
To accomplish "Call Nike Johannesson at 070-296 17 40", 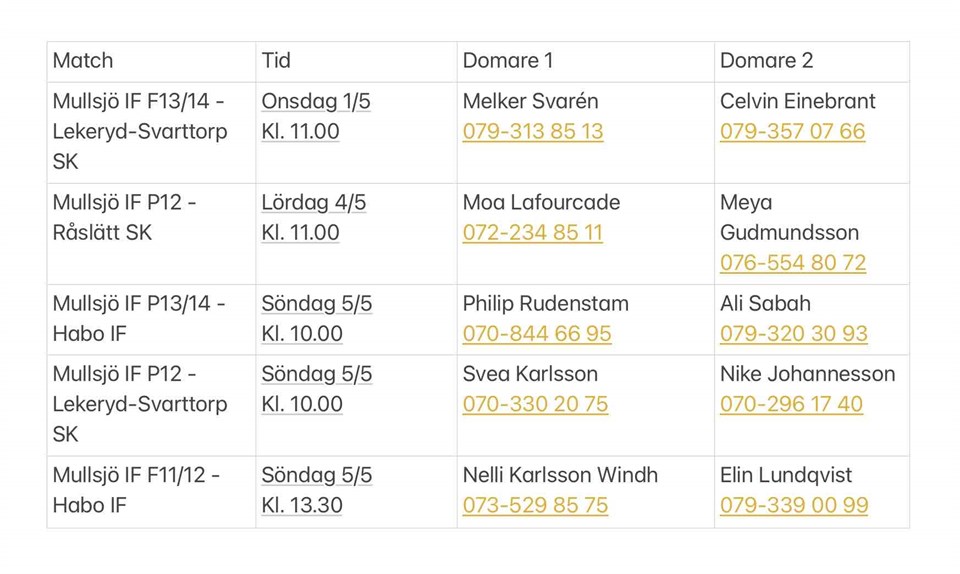I will (x=791, y=405).
